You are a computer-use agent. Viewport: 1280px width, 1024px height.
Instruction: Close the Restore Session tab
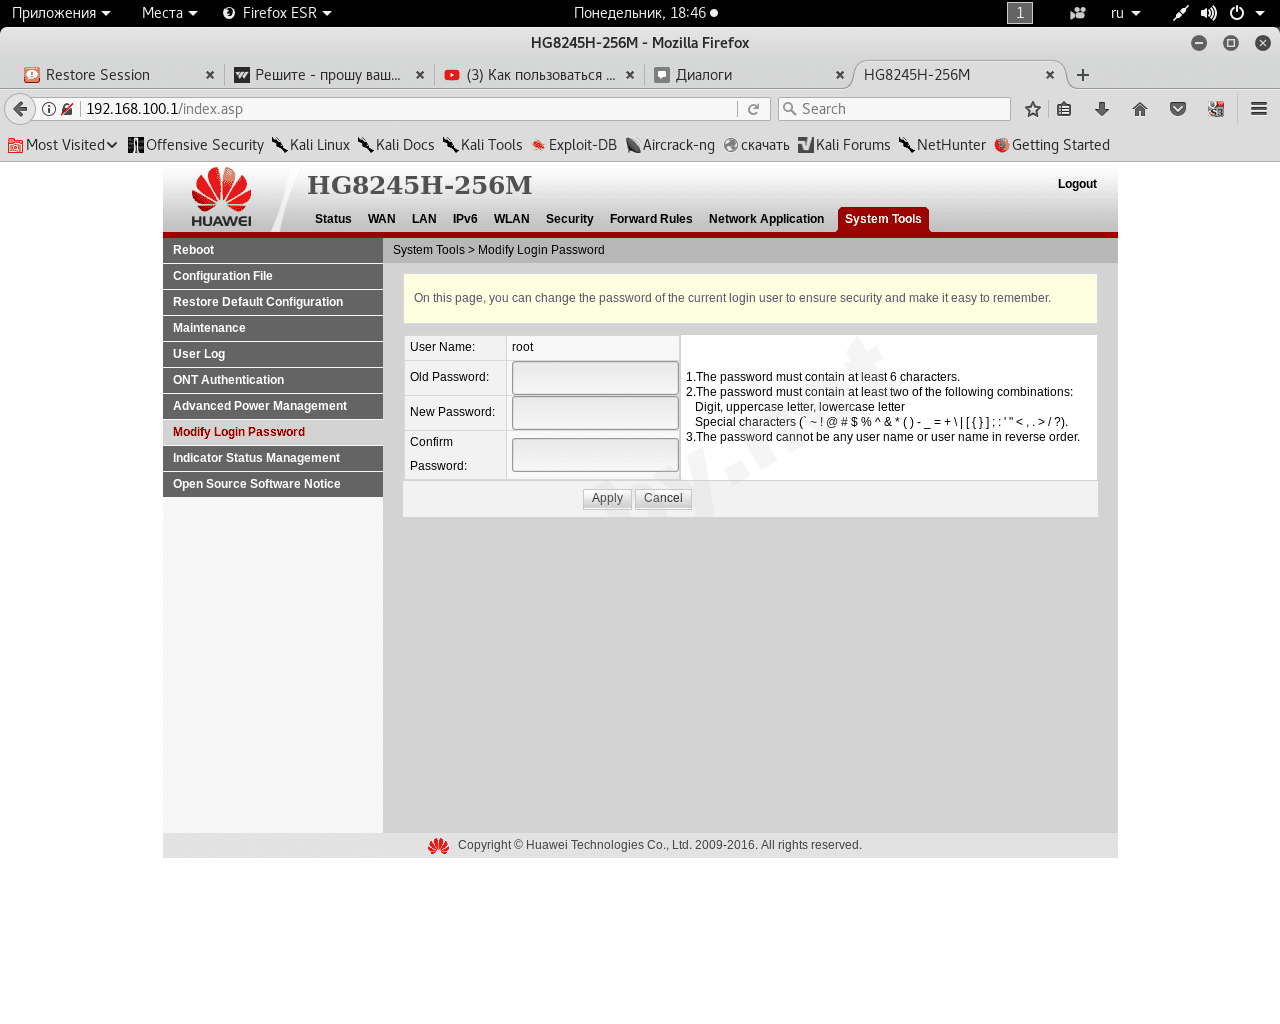[x=210, y=75]
